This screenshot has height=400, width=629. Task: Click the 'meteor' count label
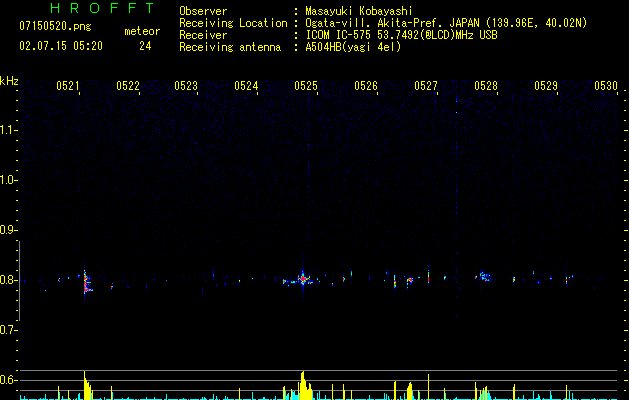(x=142, y=31)
